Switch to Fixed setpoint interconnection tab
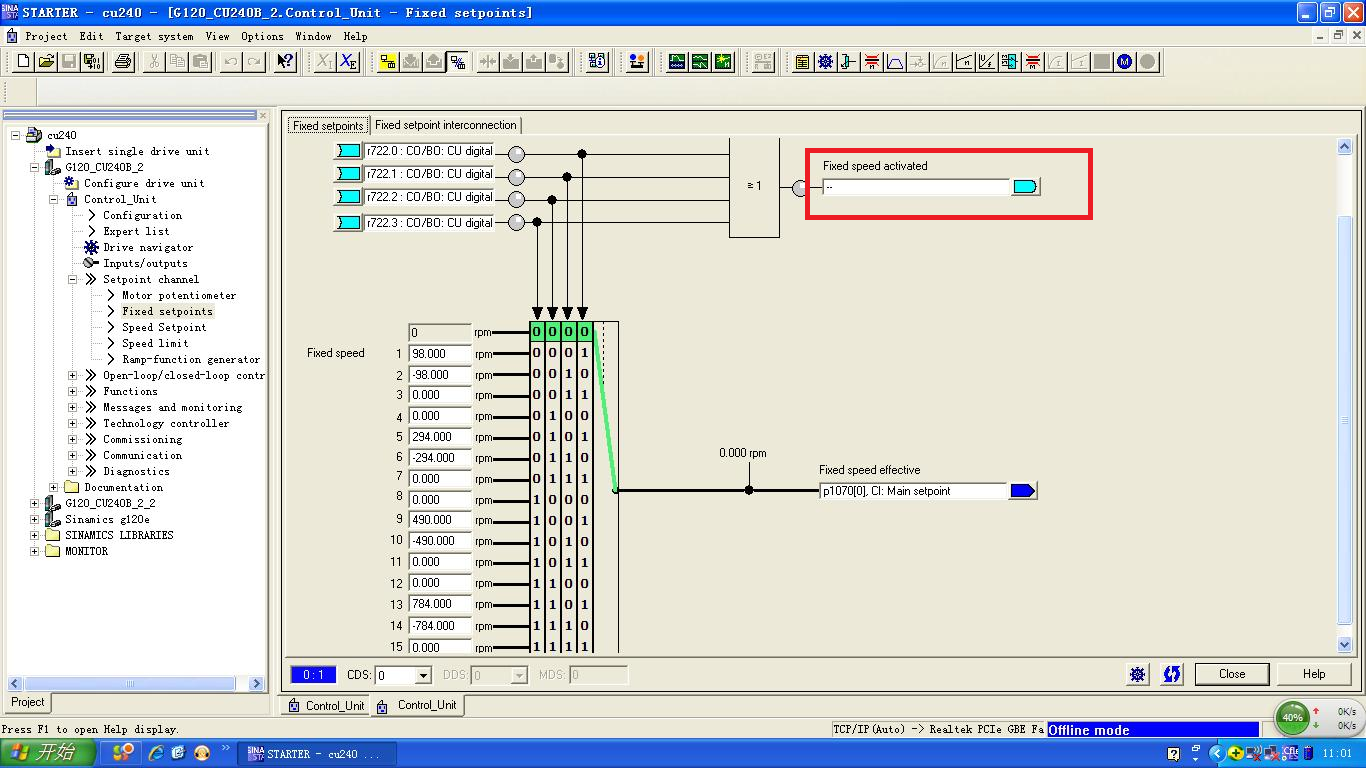The height and width of the screenshot is (768, 1366). click(445, 125)
